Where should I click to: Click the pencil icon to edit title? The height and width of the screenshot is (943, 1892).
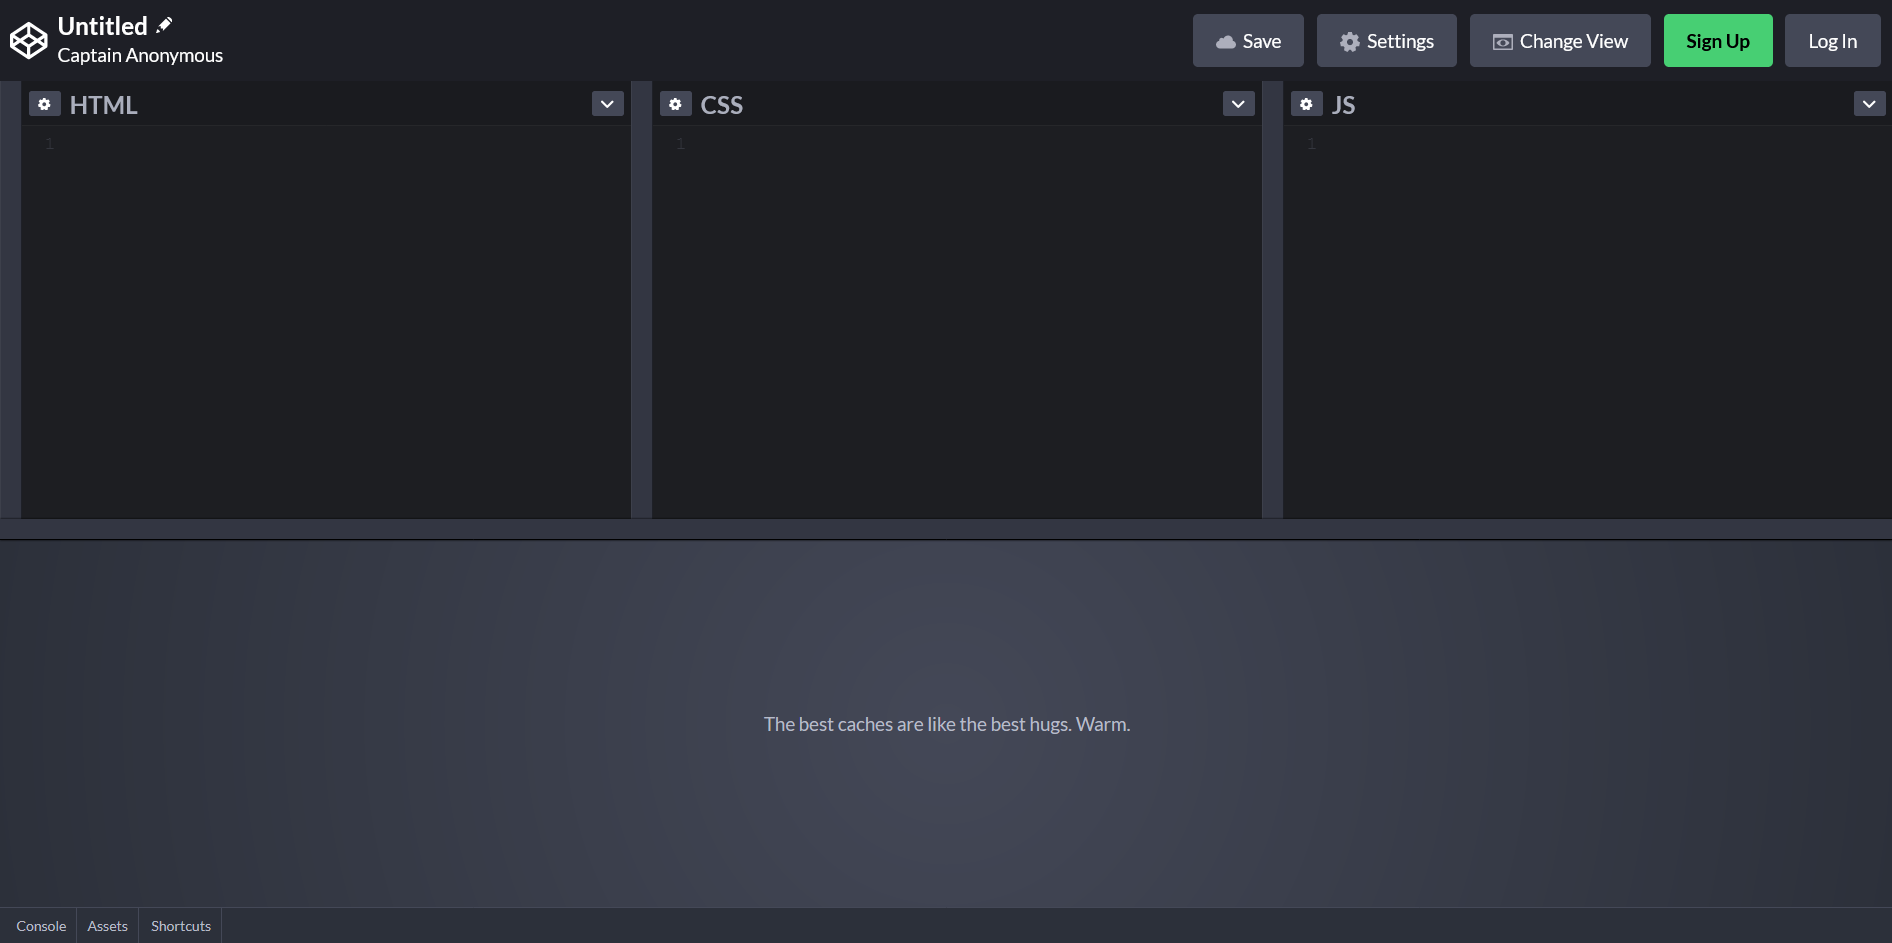[165, 26]
